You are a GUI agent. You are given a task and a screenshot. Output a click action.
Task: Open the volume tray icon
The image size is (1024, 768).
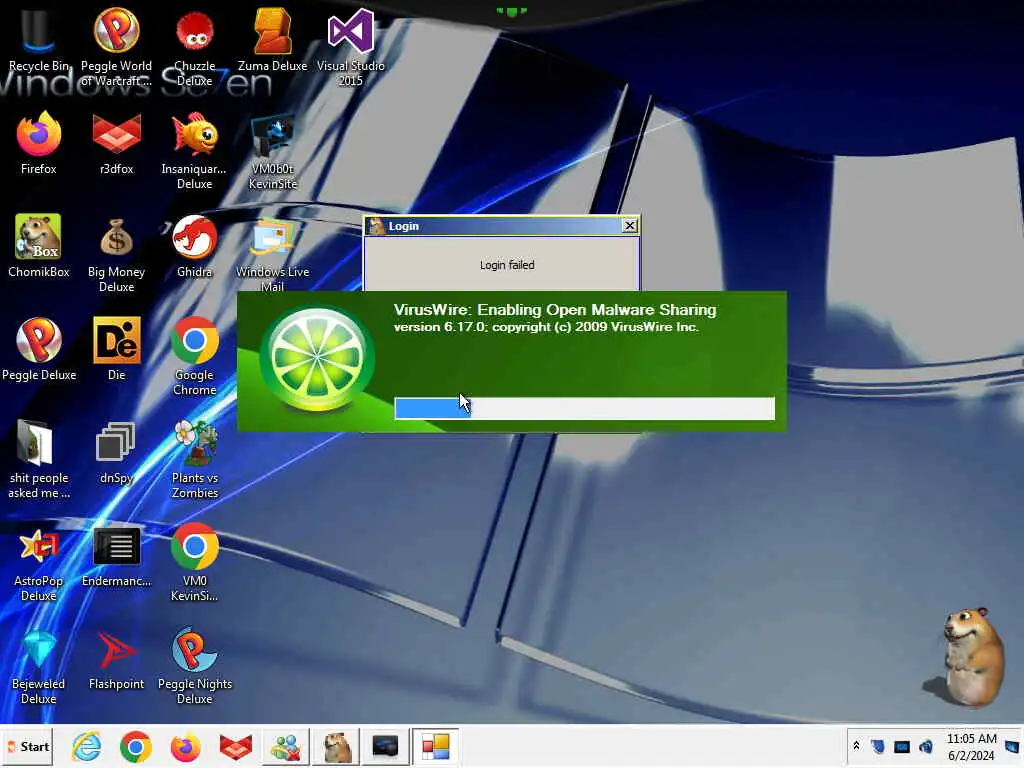[925, 746]
